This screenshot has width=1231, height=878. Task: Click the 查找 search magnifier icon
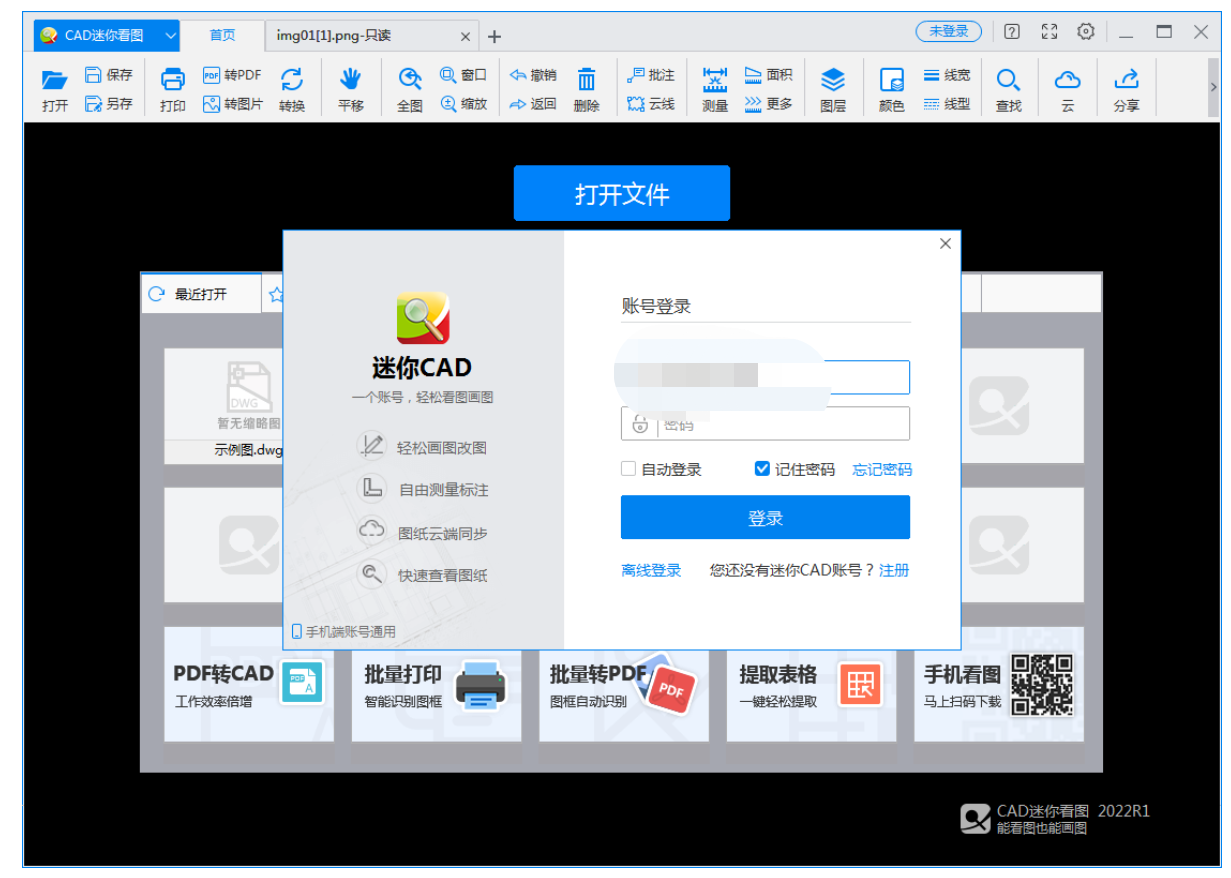(1009, 79)
